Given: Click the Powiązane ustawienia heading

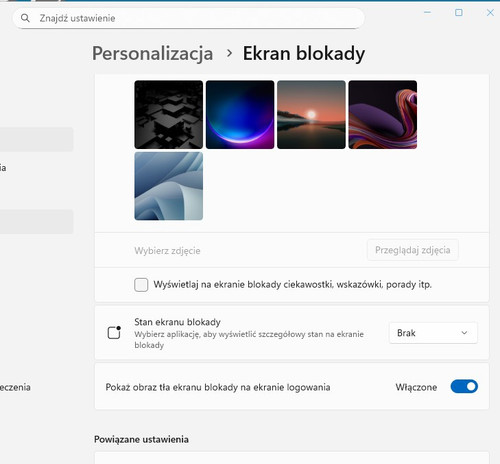Looking at the screenshot, I should point(141,439).
